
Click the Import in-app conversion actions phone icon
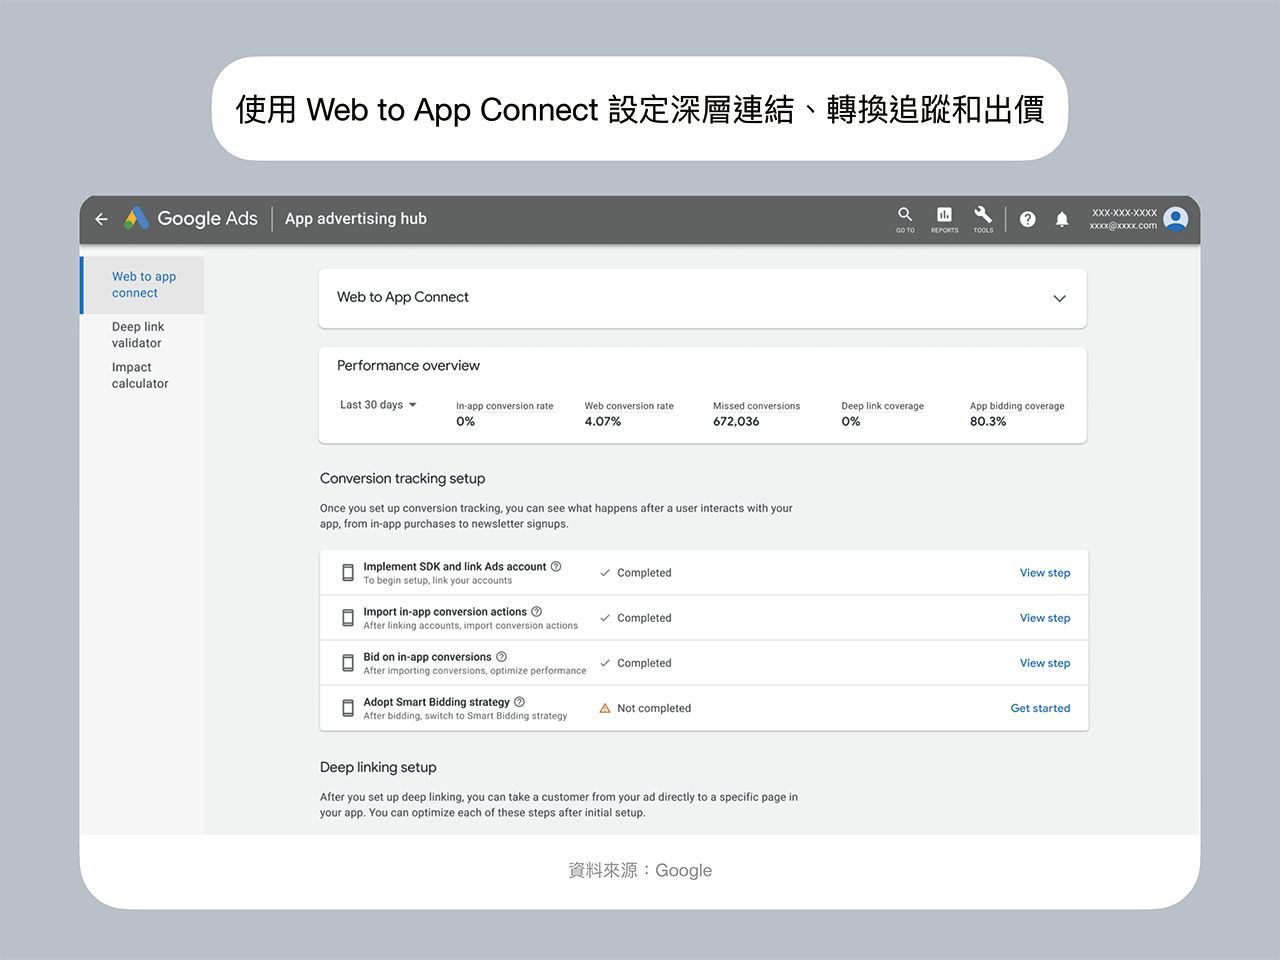[x=348, y=618]
